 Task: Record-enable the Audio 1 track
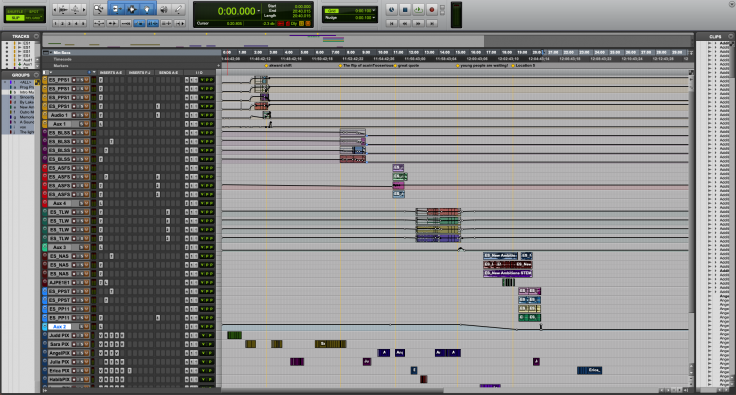point(74,115)
